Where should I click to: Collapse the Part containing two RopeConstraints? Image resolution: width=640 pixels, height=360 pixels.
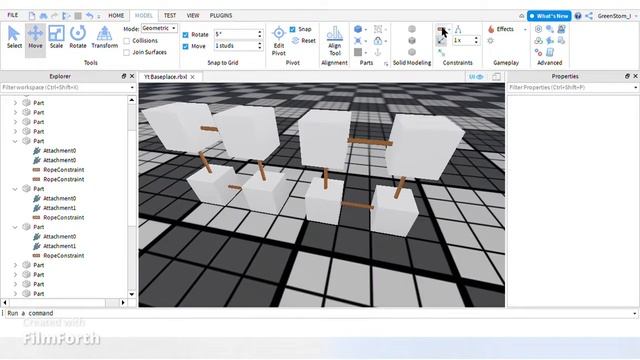click(x=15, y=141)
